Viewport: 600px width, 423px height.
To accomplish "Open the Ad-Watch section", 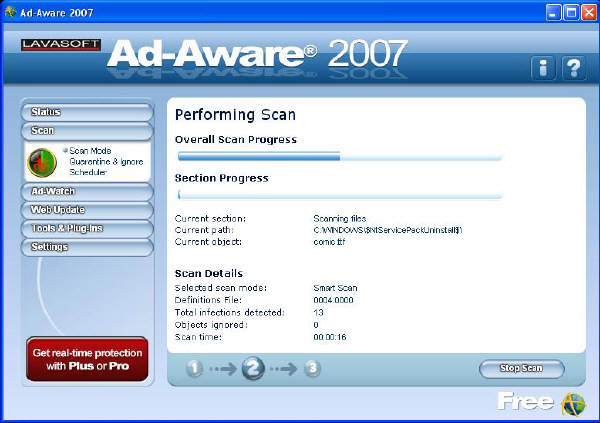I will (87, 191).
